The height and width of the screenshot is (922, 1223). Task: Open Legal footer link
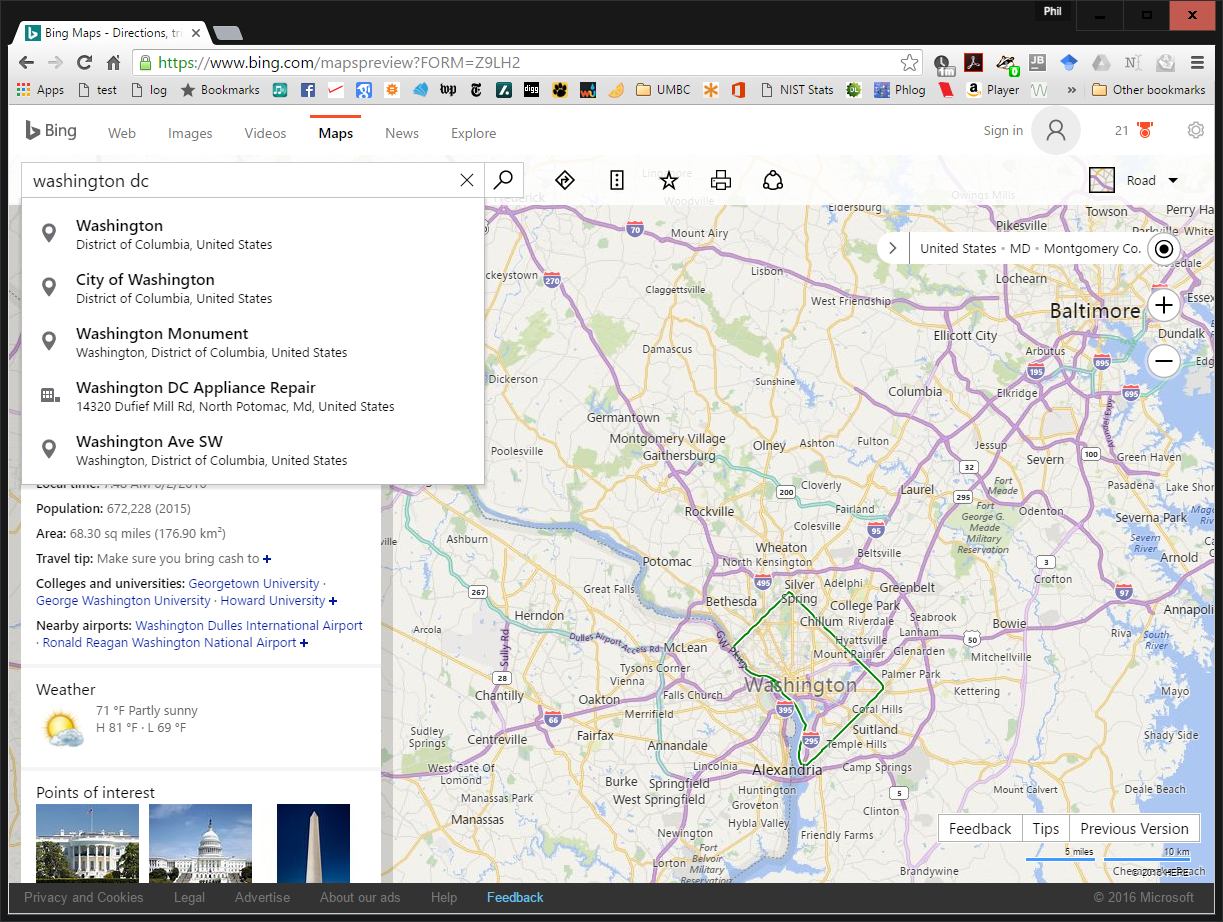click(x=189, y=897)
